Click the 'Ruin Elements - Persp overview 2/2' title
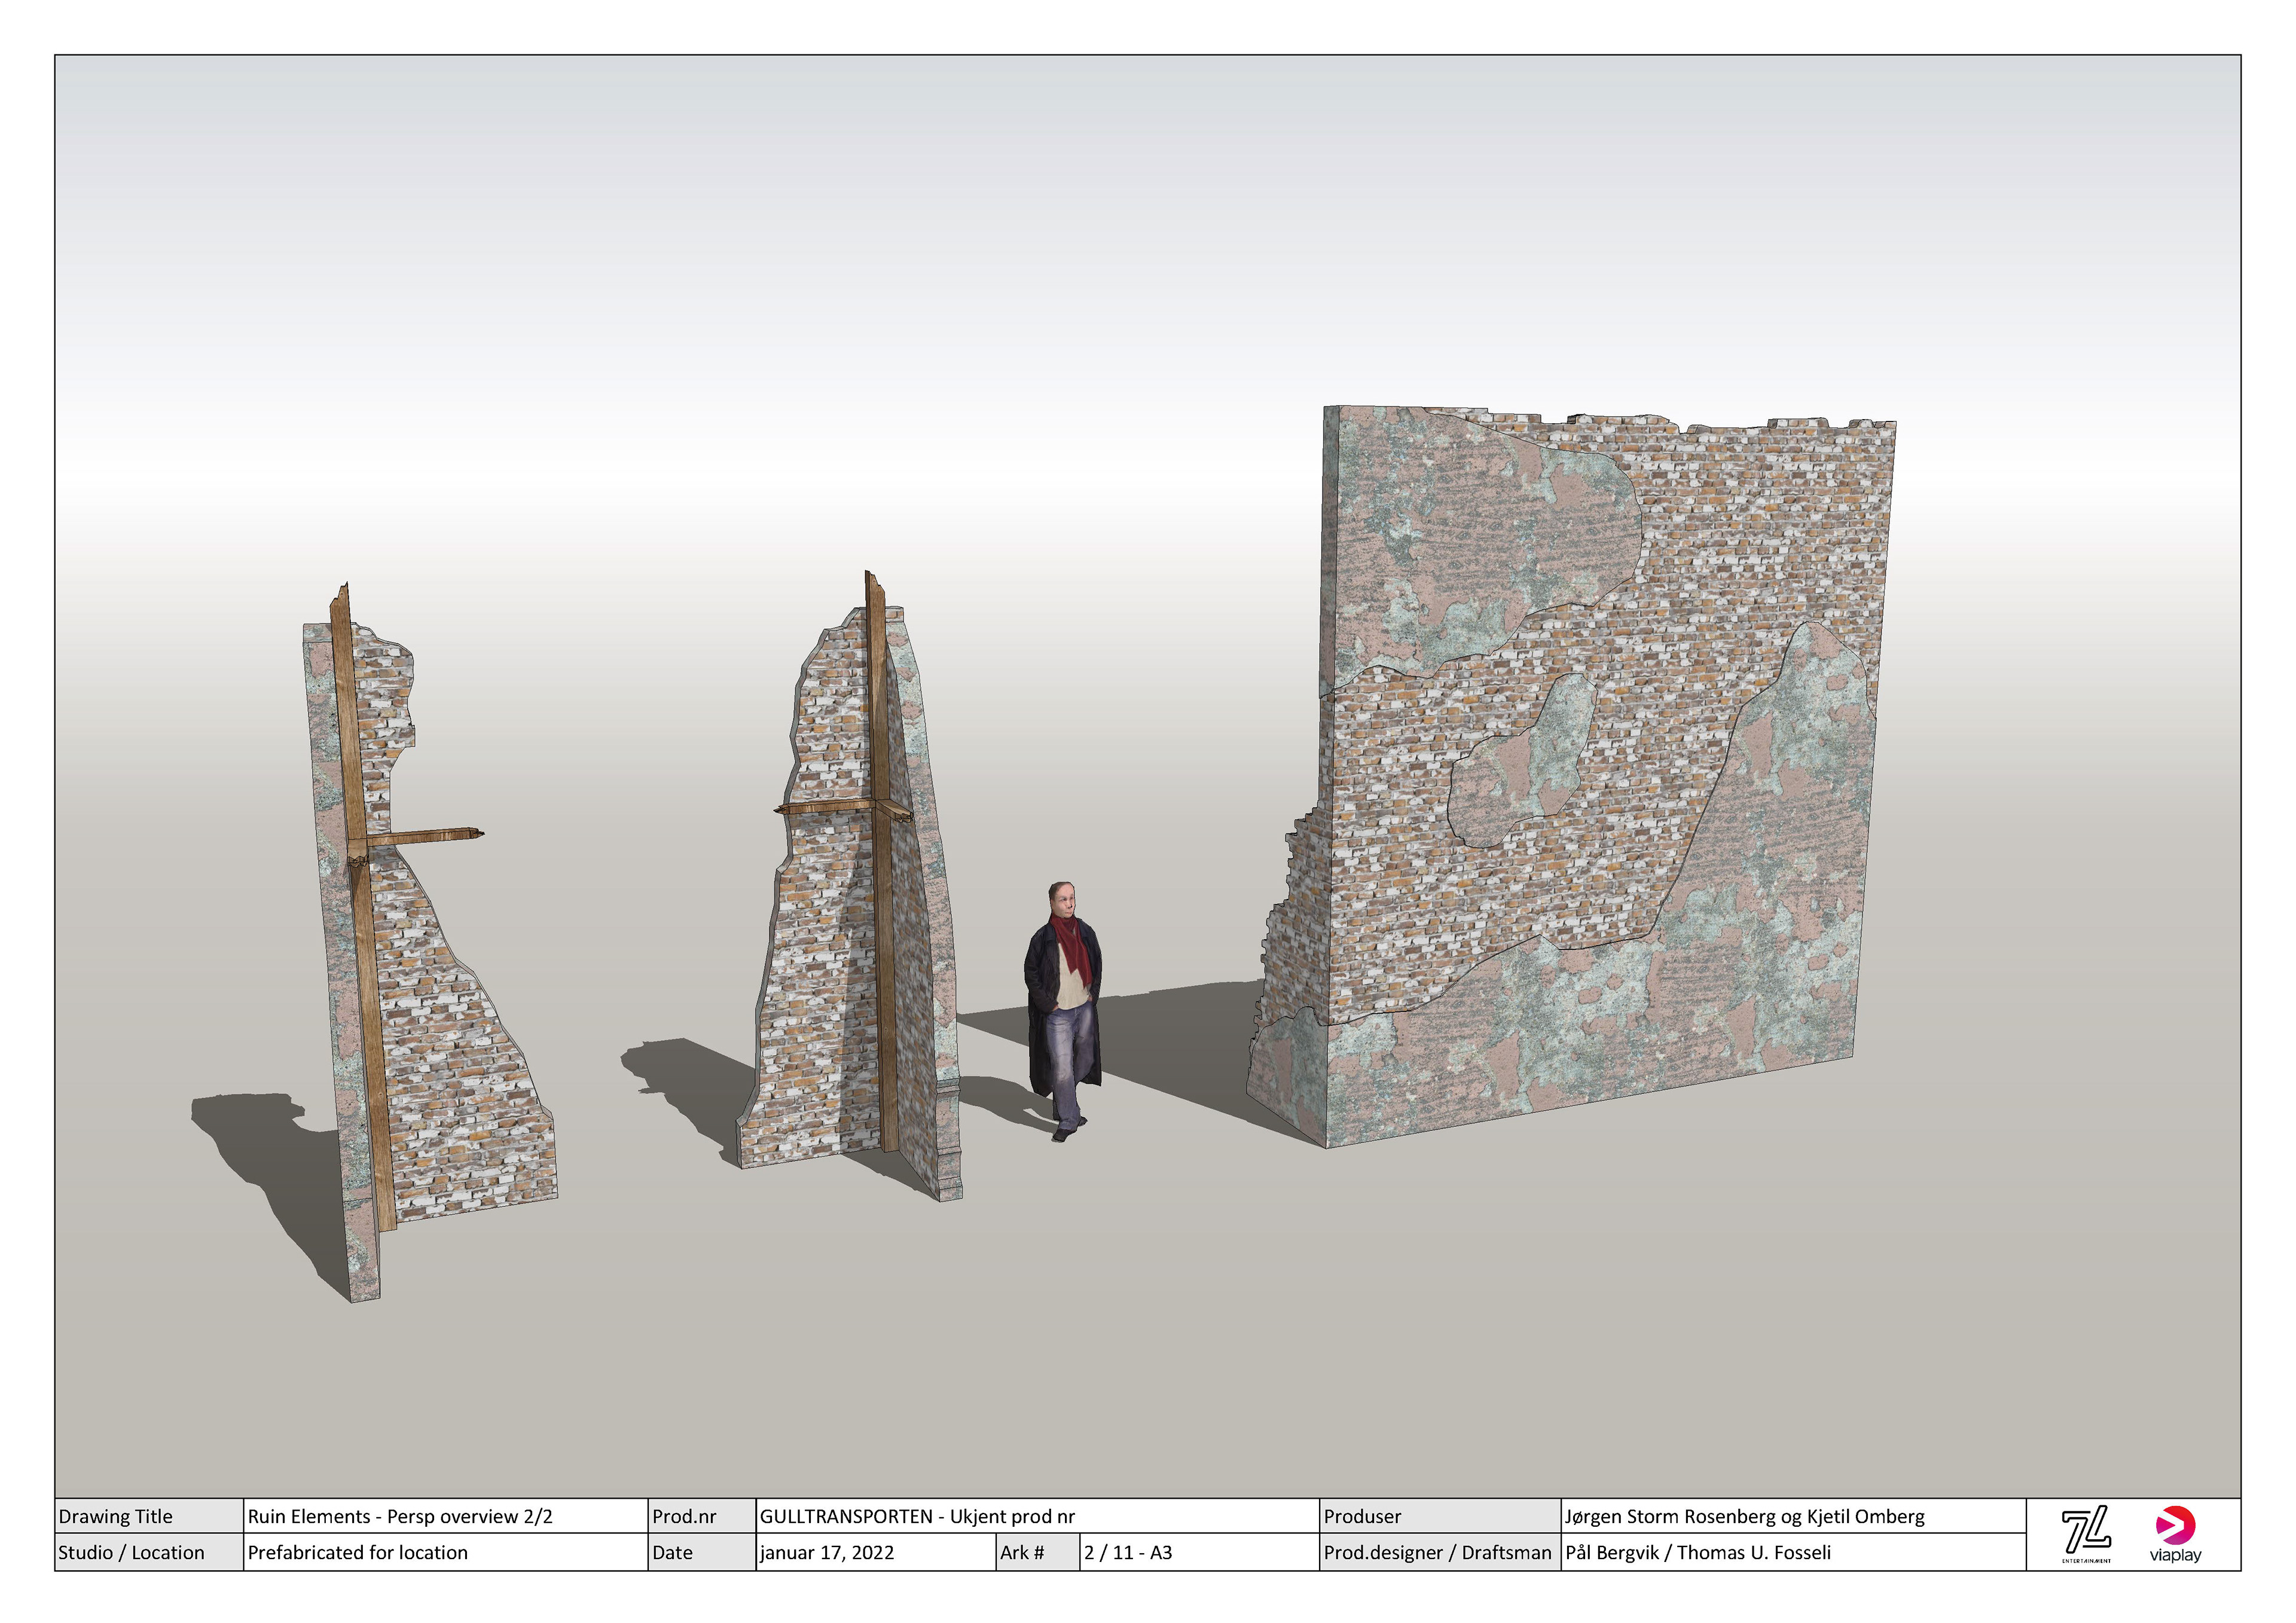2296x1623 pixels. pos(400,1516)
